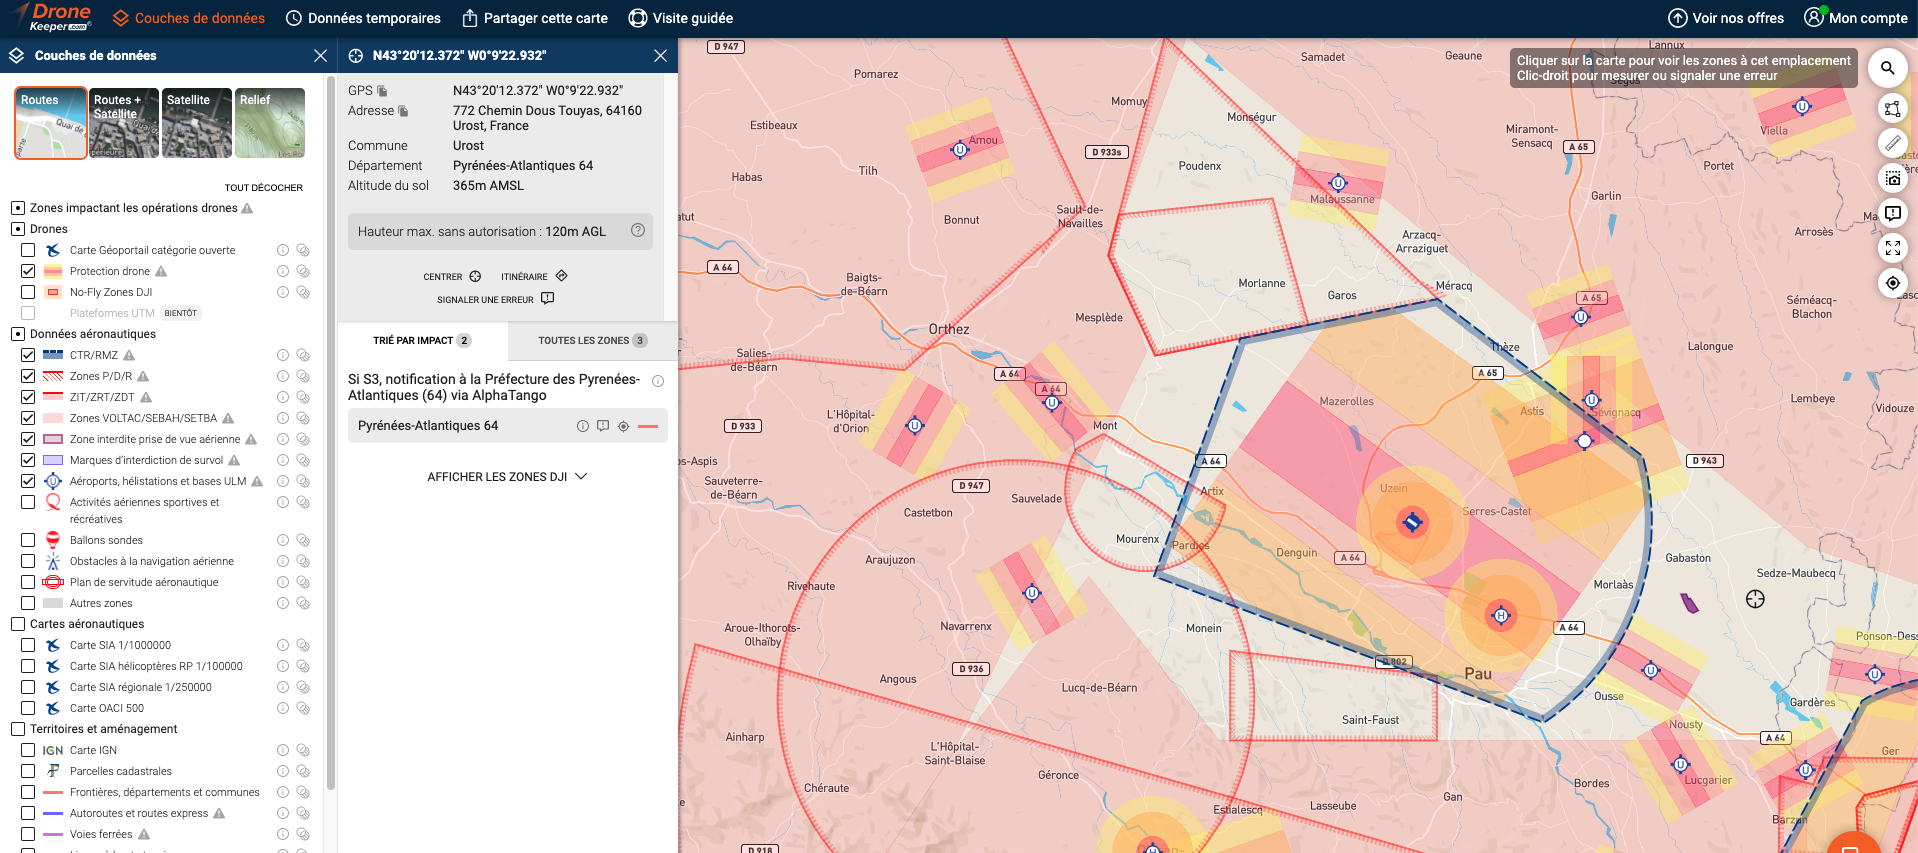The height and width of the screenshot is (853, 1918).
Task: Click the red line swatch for Pyrénées-Atlantiques 64
Action: [x=648, y=426]
